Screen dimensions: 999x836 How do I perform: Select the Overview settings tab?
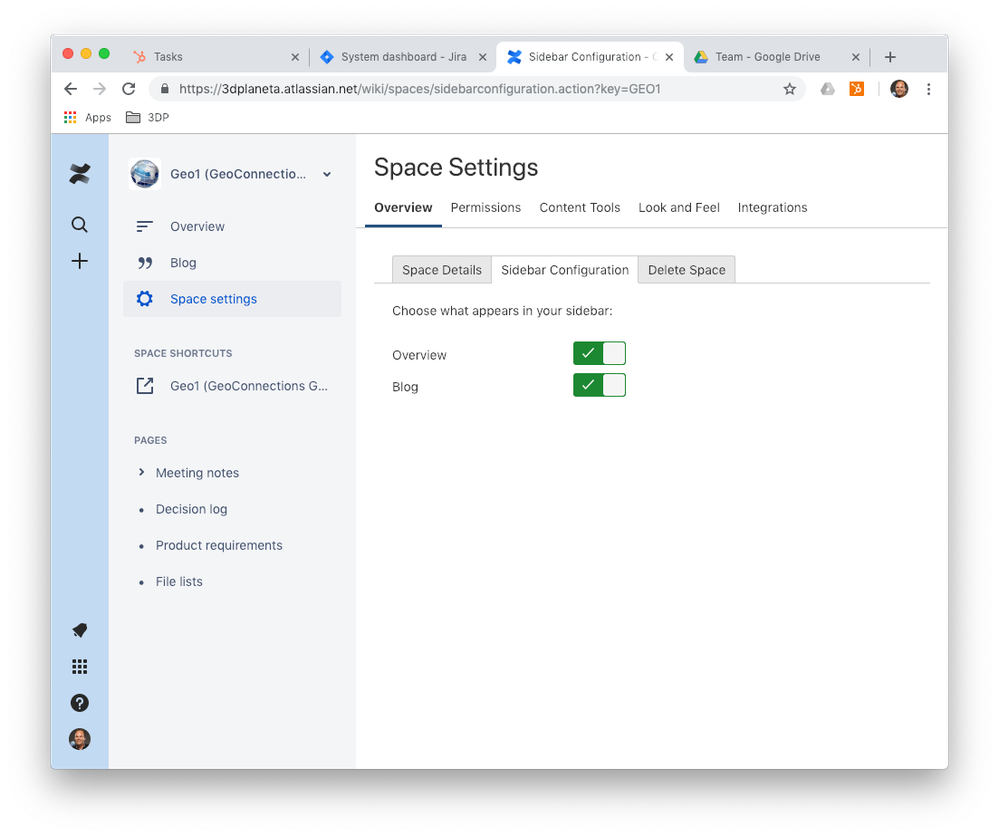[403, 208]
